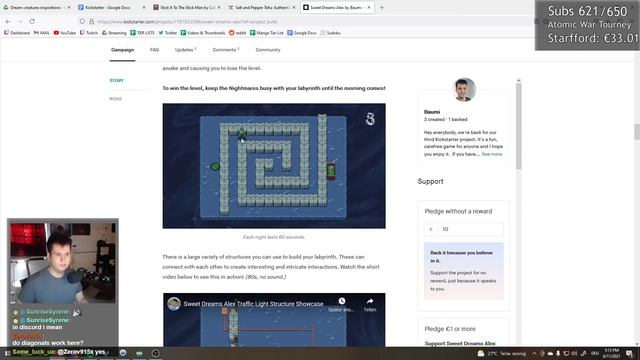Click the Back it because you believe in it box
Image resolution: width=640 pixels, height=360 pixels.
464,271
